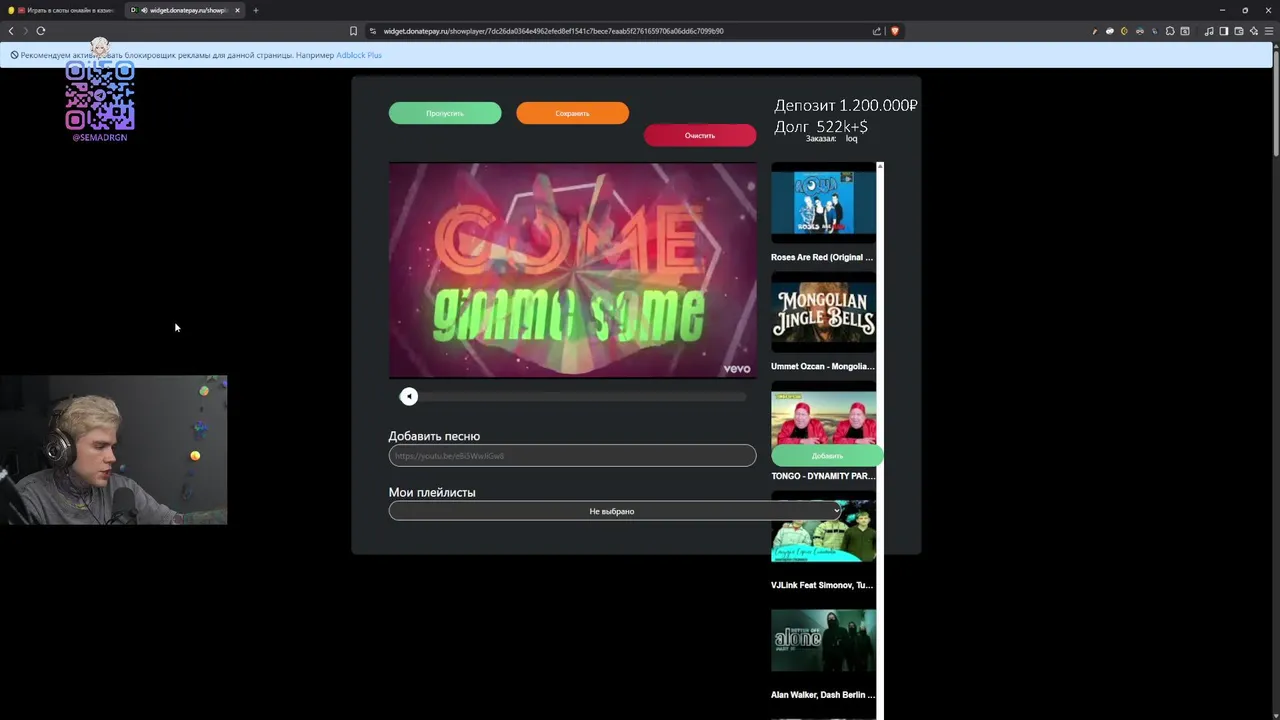Reload the page with the refresh icon
The image size is (1280, 720).
coord(41,31)
